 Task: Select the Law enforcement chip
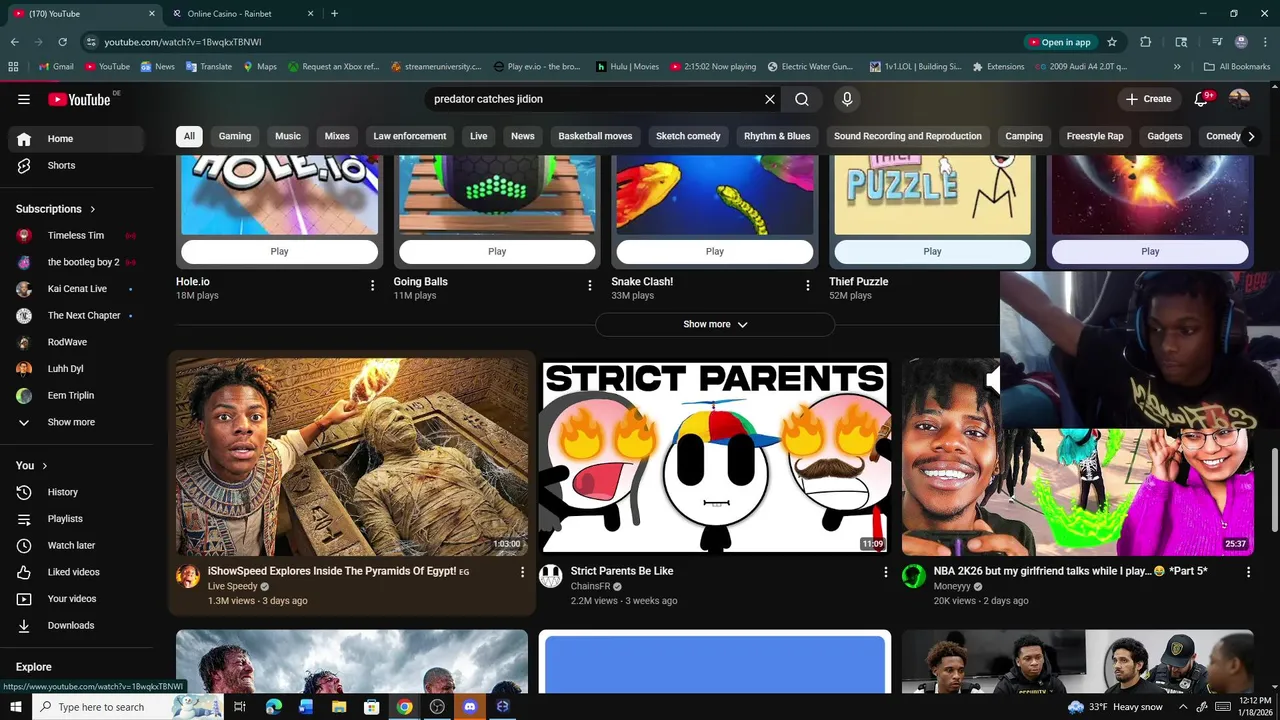pos(410,136)
